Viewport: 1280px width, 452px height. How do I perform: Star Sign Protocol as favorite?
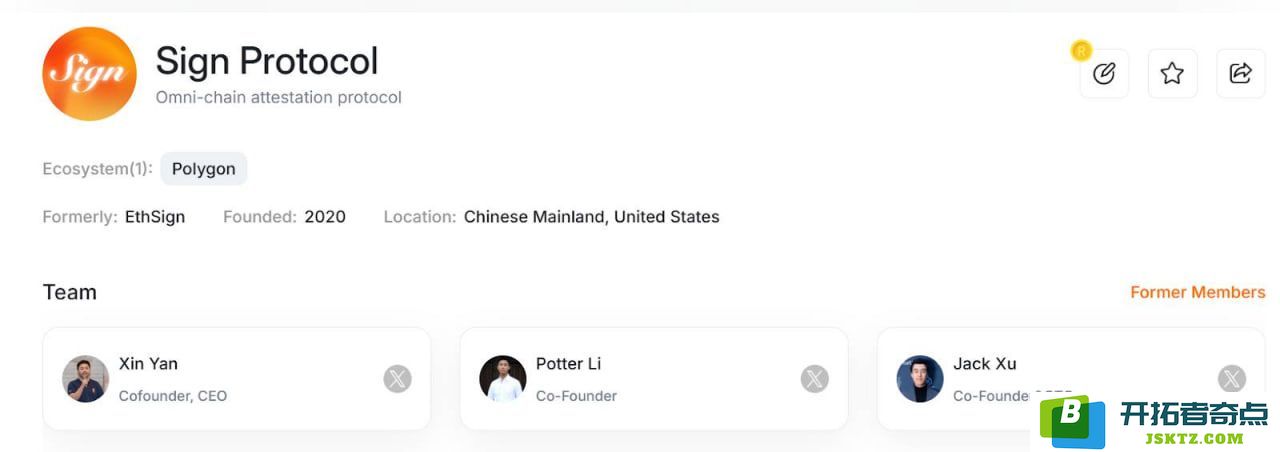[x=1172, y=73]
